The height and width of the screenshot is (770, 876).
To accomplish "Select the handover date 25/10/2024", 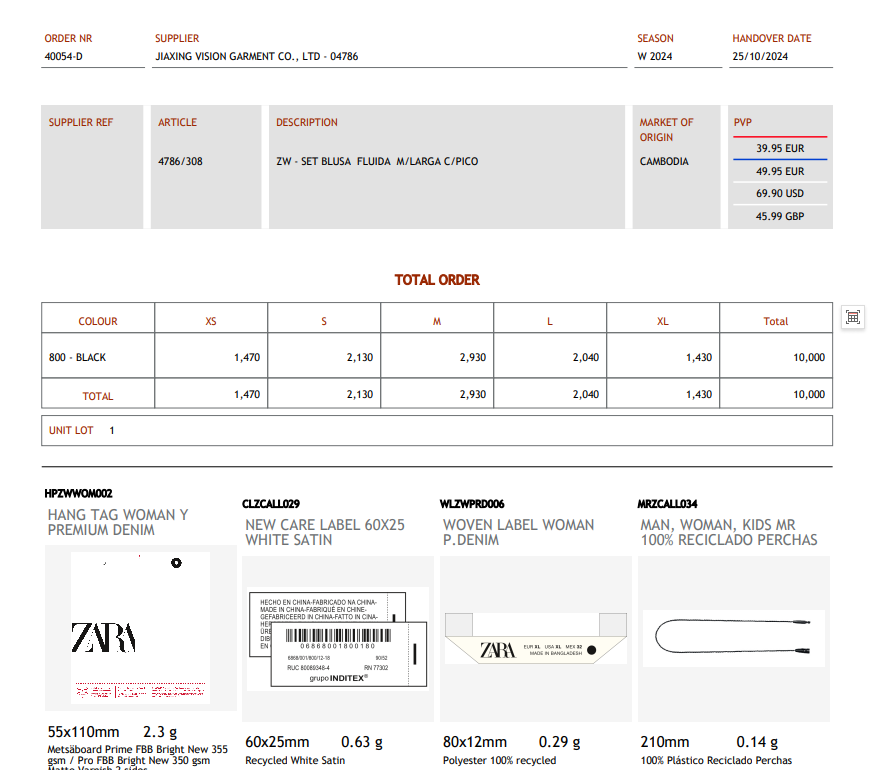I will (x=760, y=57).
